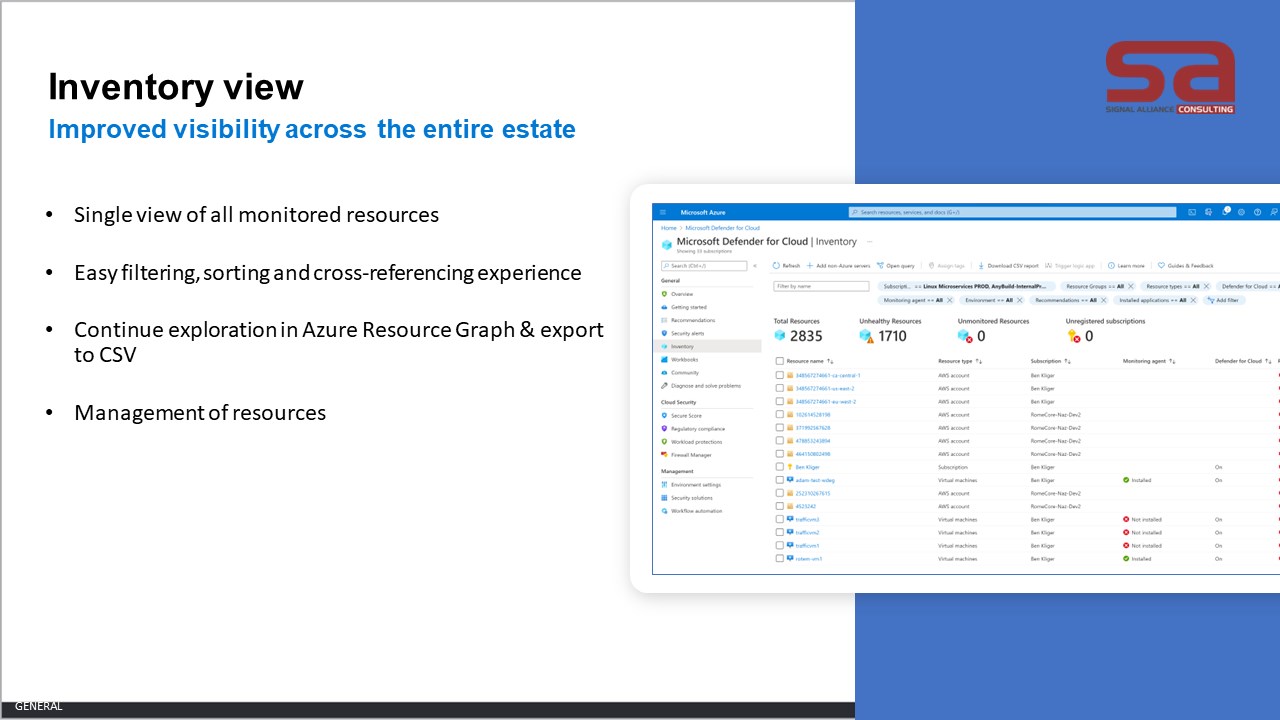Image resolution: width=1280 pixels, height=720 pixels.
Task: Check the box for 348567274661-us-east-2
Action: tap(780, 388)
